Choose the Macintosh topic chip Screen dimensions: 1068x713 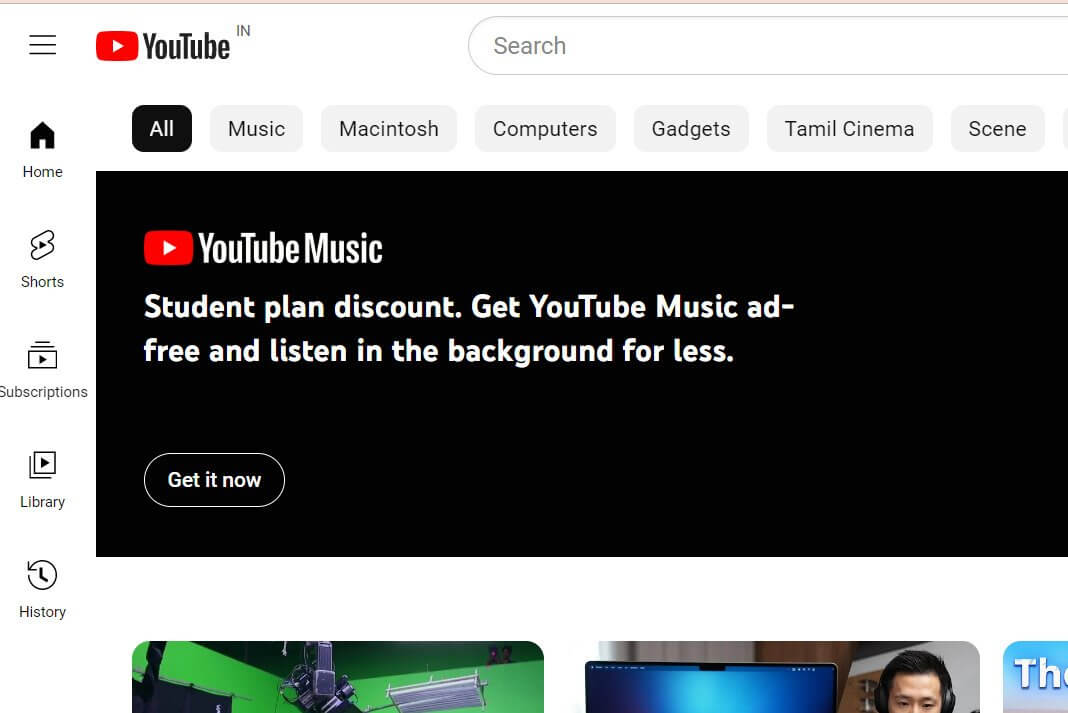coord(388,128)
